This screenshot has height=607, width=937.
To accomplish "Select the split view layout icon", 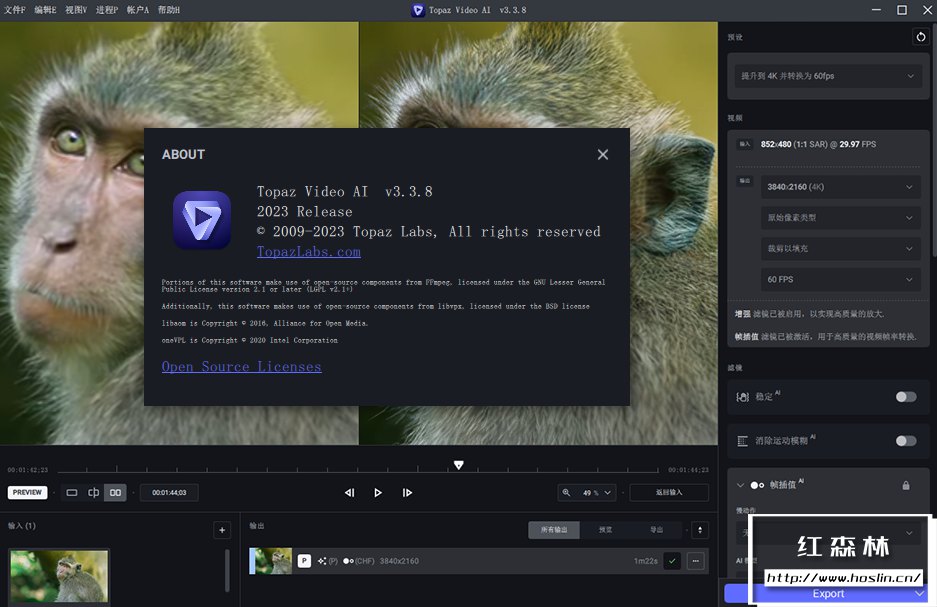I will click(93, 492).
